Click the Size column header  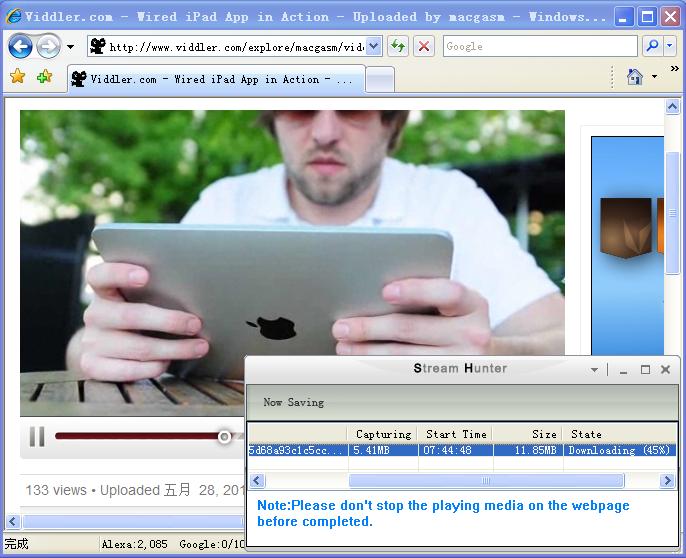tap(528, 434)
